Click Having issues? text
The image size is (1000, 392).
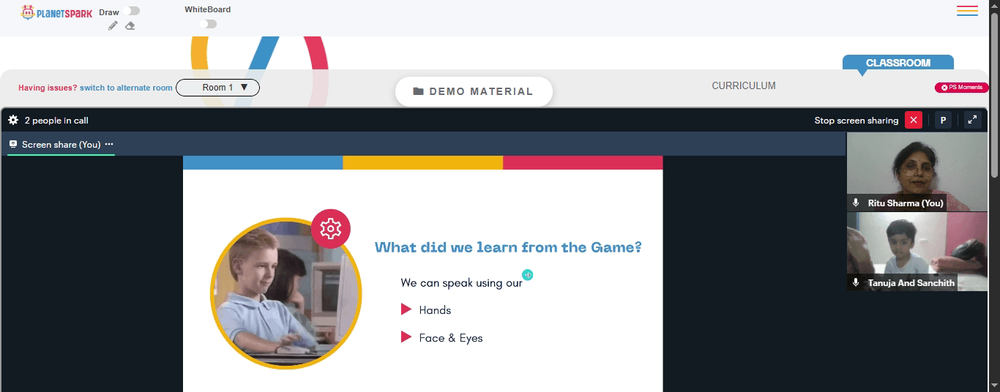point(48,88)
